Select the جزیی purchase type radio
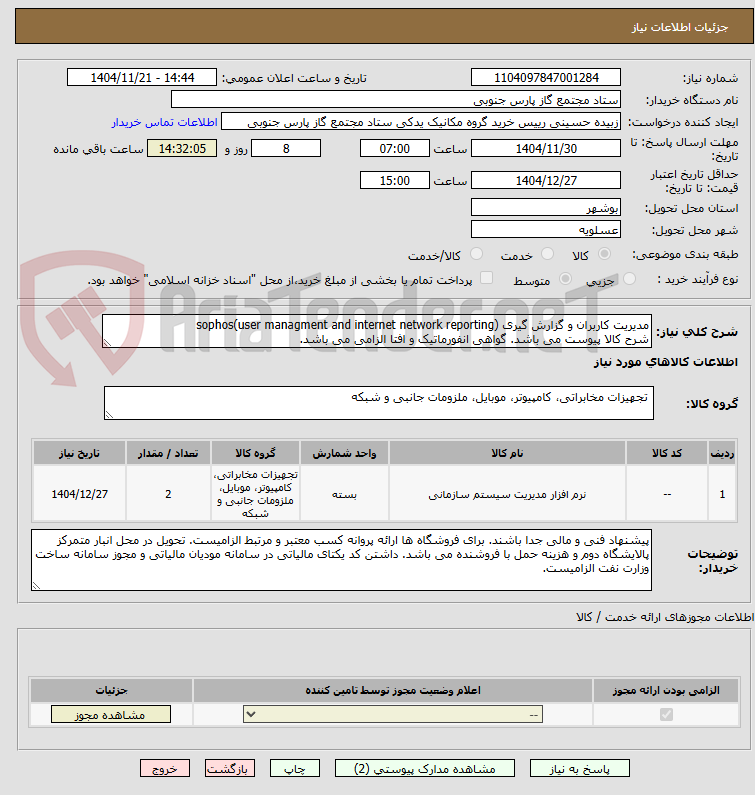Screen dimensions: 755x795 pos(629,278)
